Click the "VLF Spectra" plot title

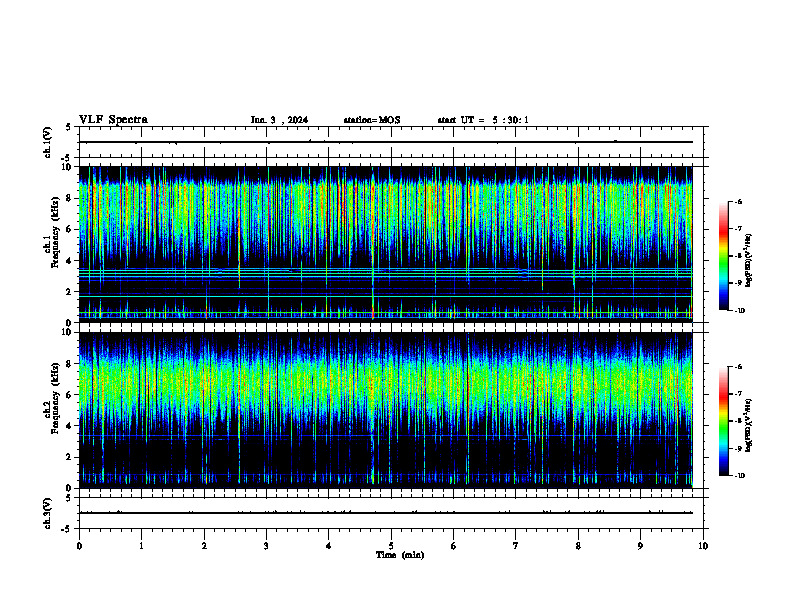(x=114, y=120)
